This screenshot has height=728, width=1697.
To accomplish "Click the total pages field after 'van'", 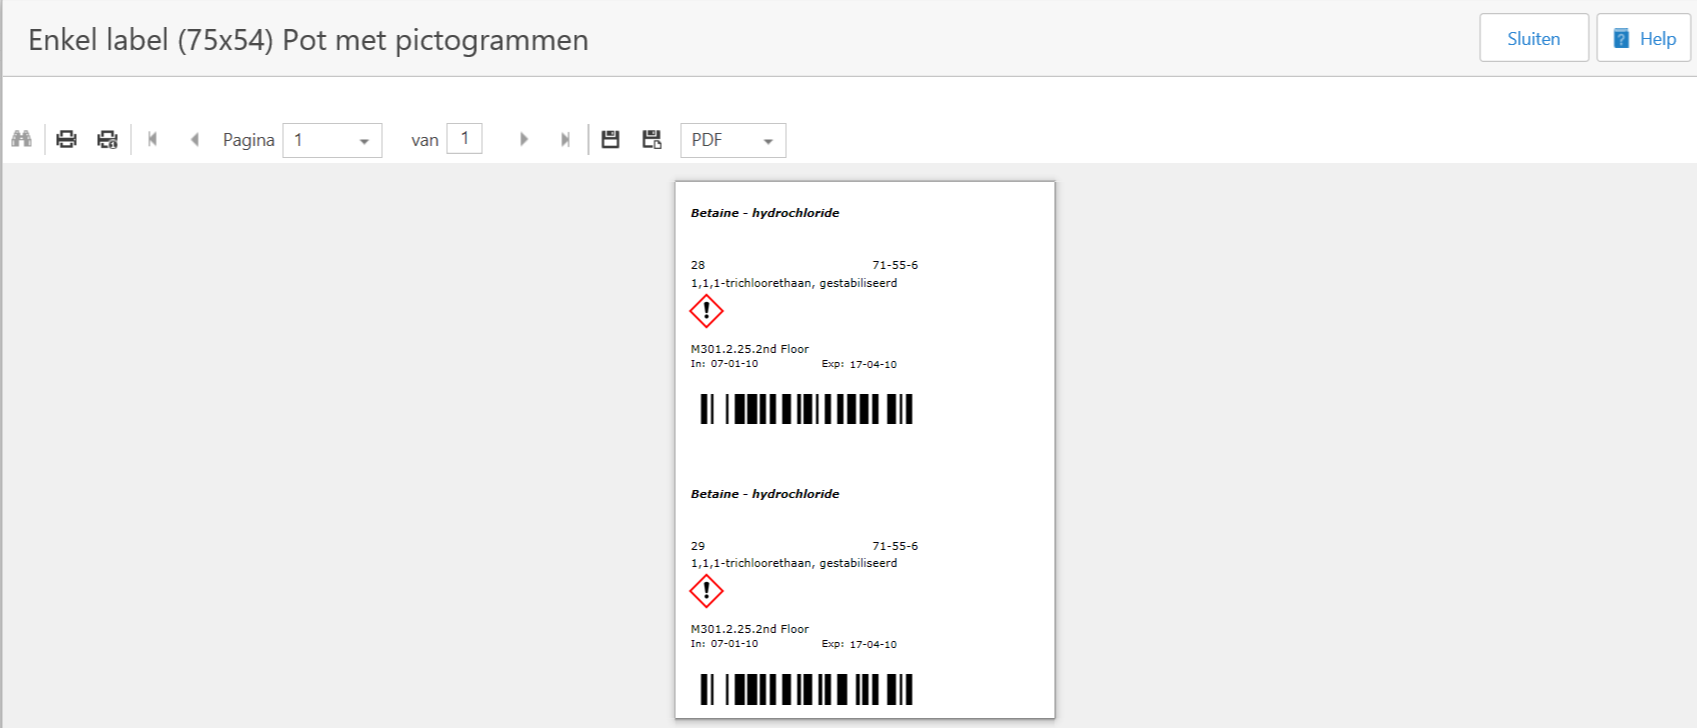I will coord(464,139).
